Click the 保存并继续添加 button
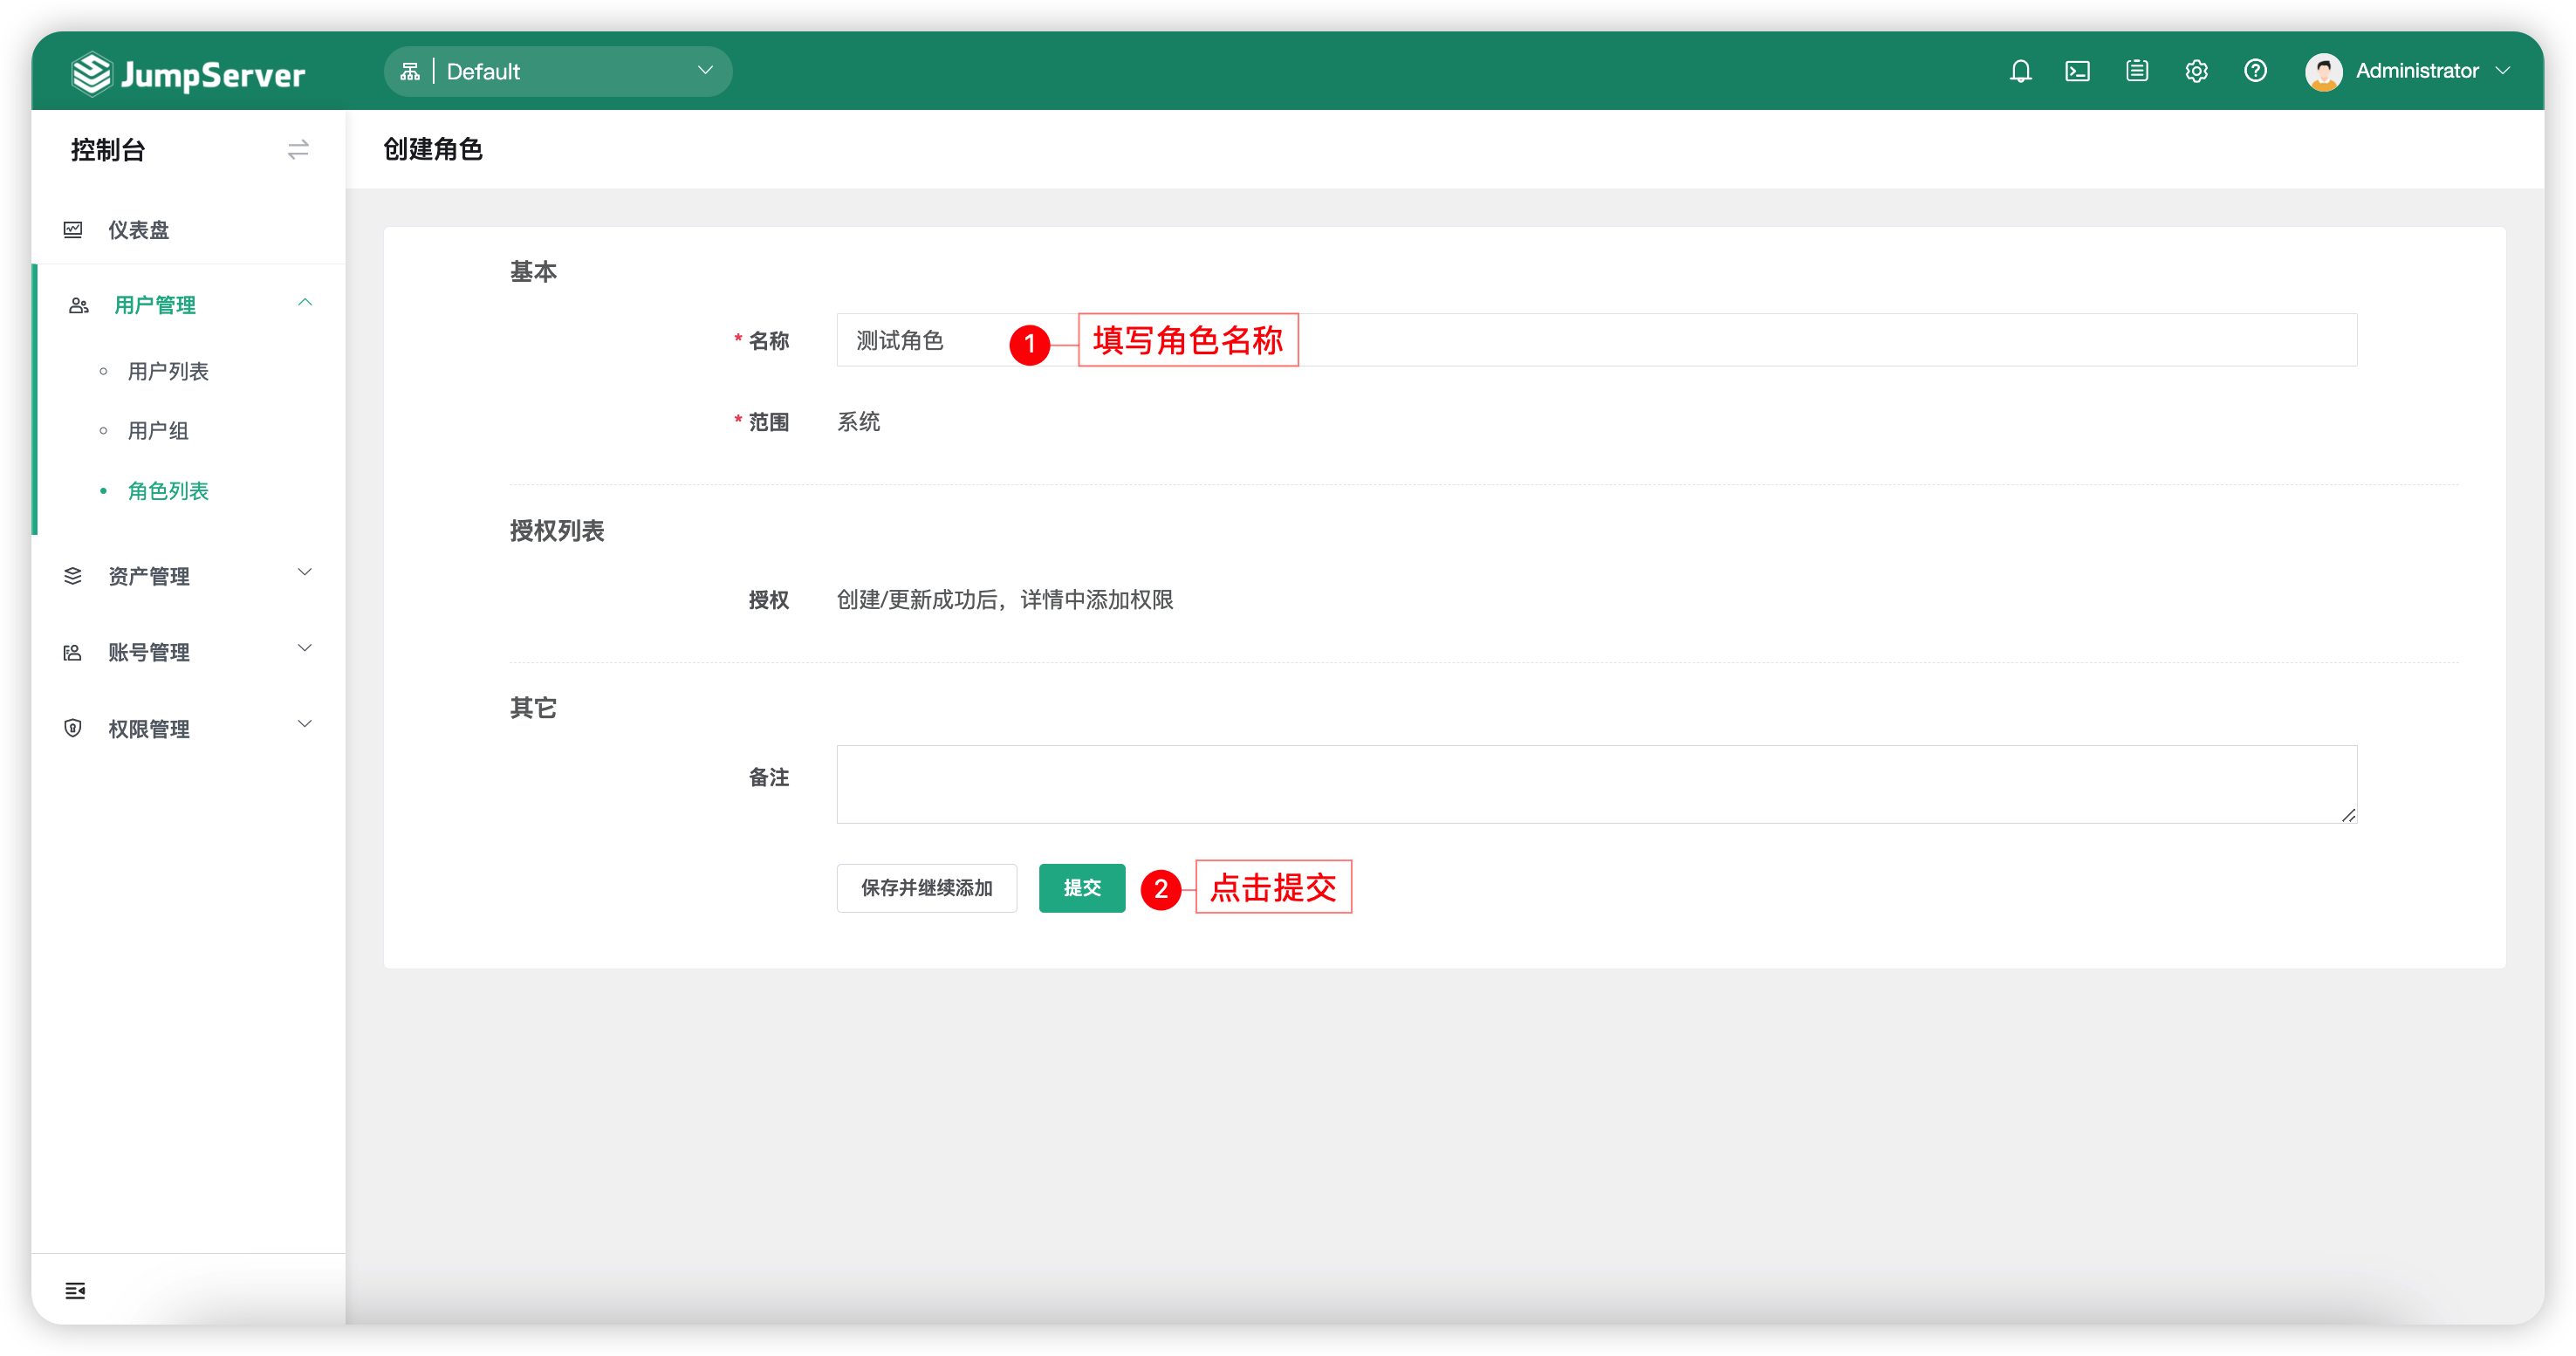Screen dimensions: 2576x1356 click(927, 887)
